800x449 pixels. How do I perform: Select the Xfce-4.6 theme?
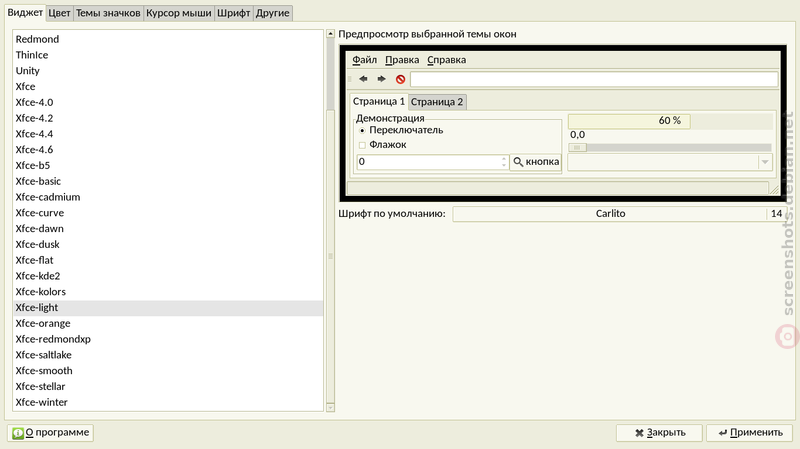(168, 150)
